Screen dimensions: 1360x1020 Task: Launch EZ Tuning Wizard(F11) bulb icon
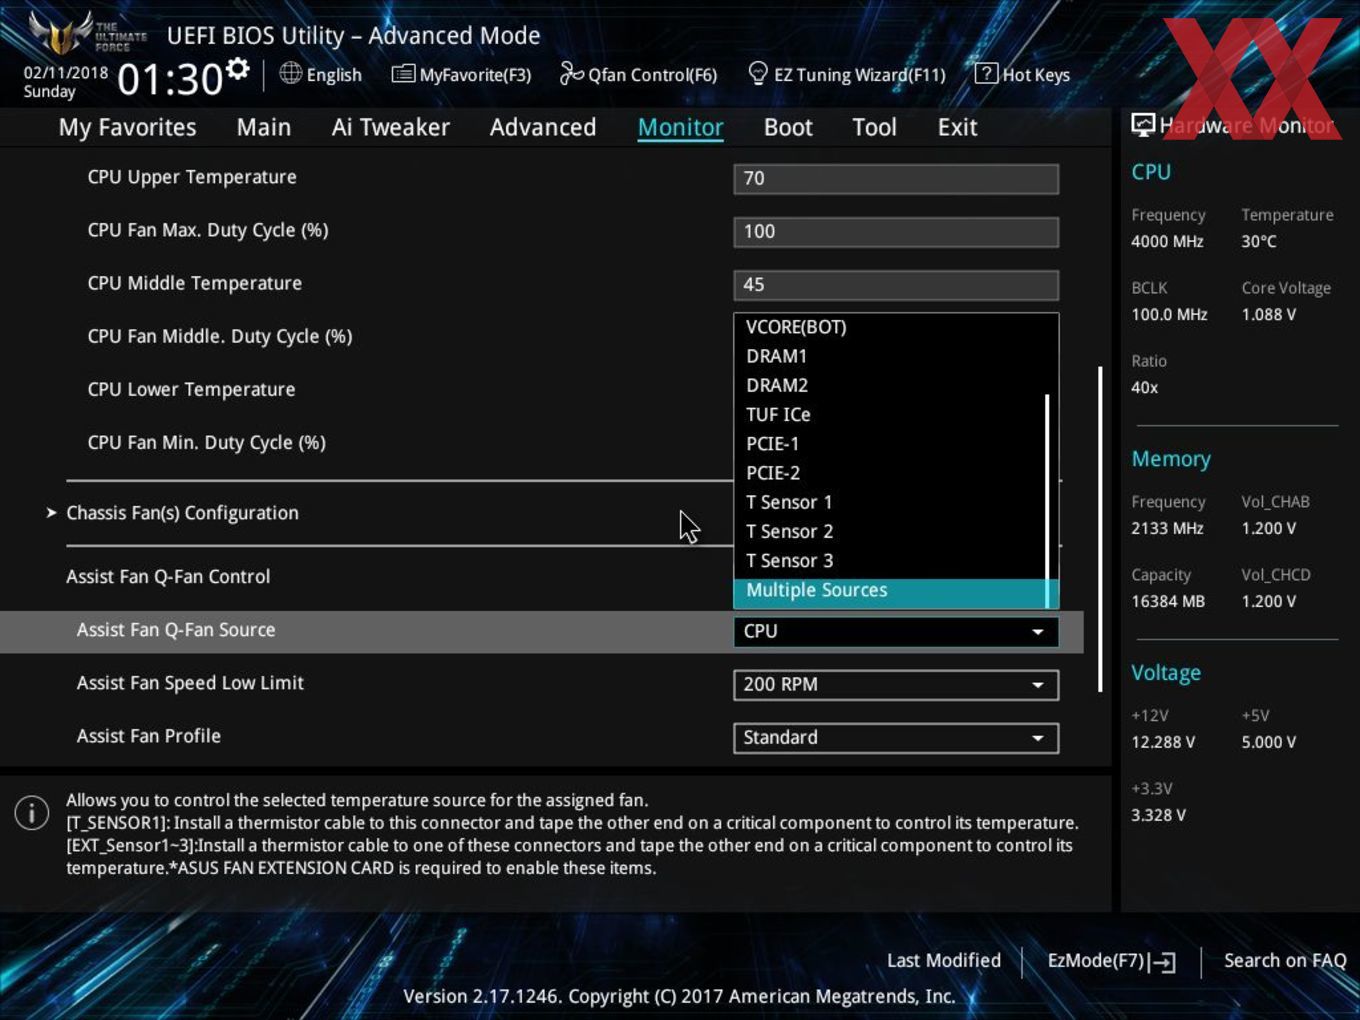click(x=758, y=73)
